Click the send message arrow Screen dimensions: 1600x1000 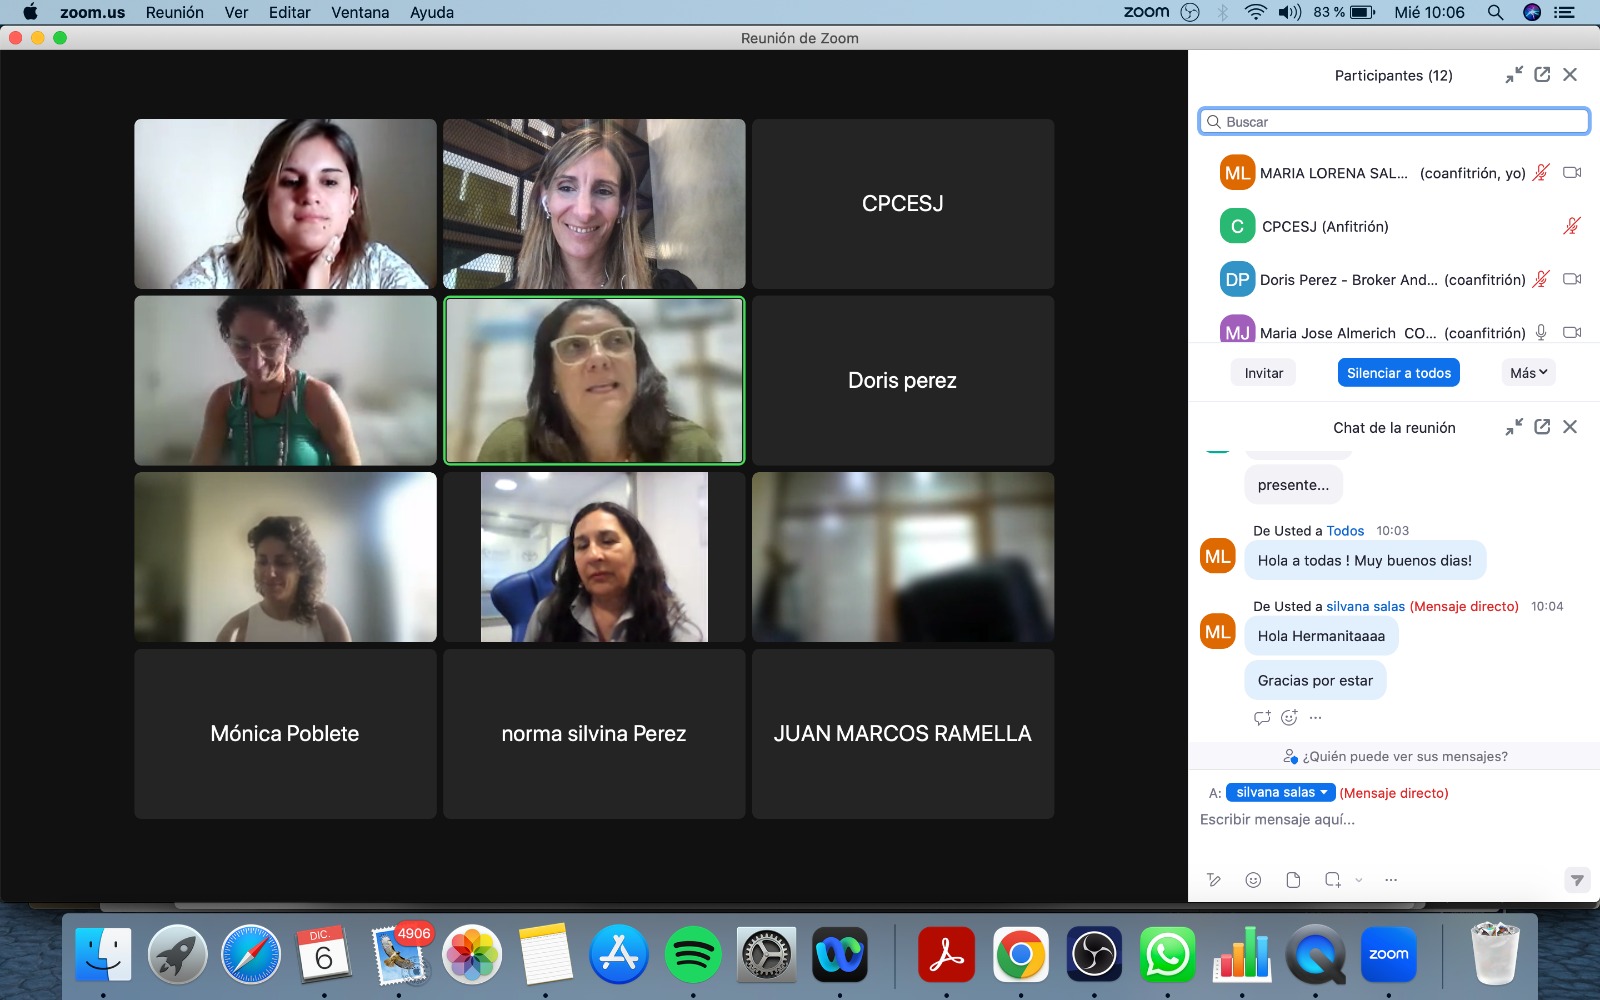click(x=1576, y=880)
